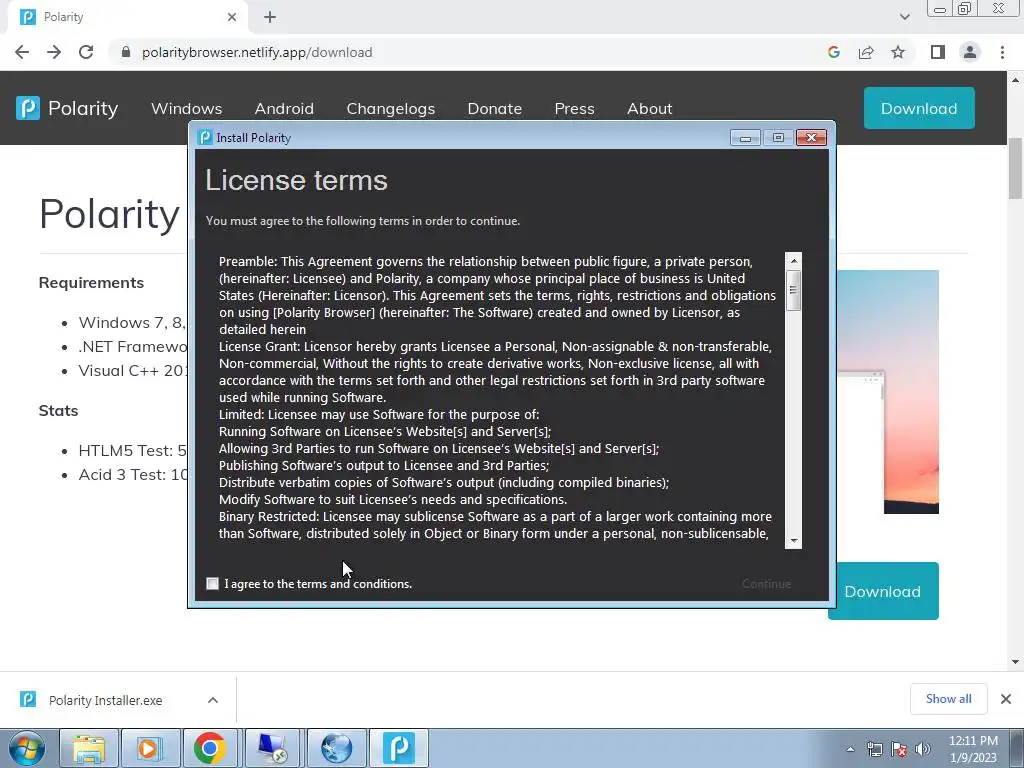Expand the Polarity Installer.exe download options
The height and width of the screenshot is (768, 1024).
click(213, 700)
